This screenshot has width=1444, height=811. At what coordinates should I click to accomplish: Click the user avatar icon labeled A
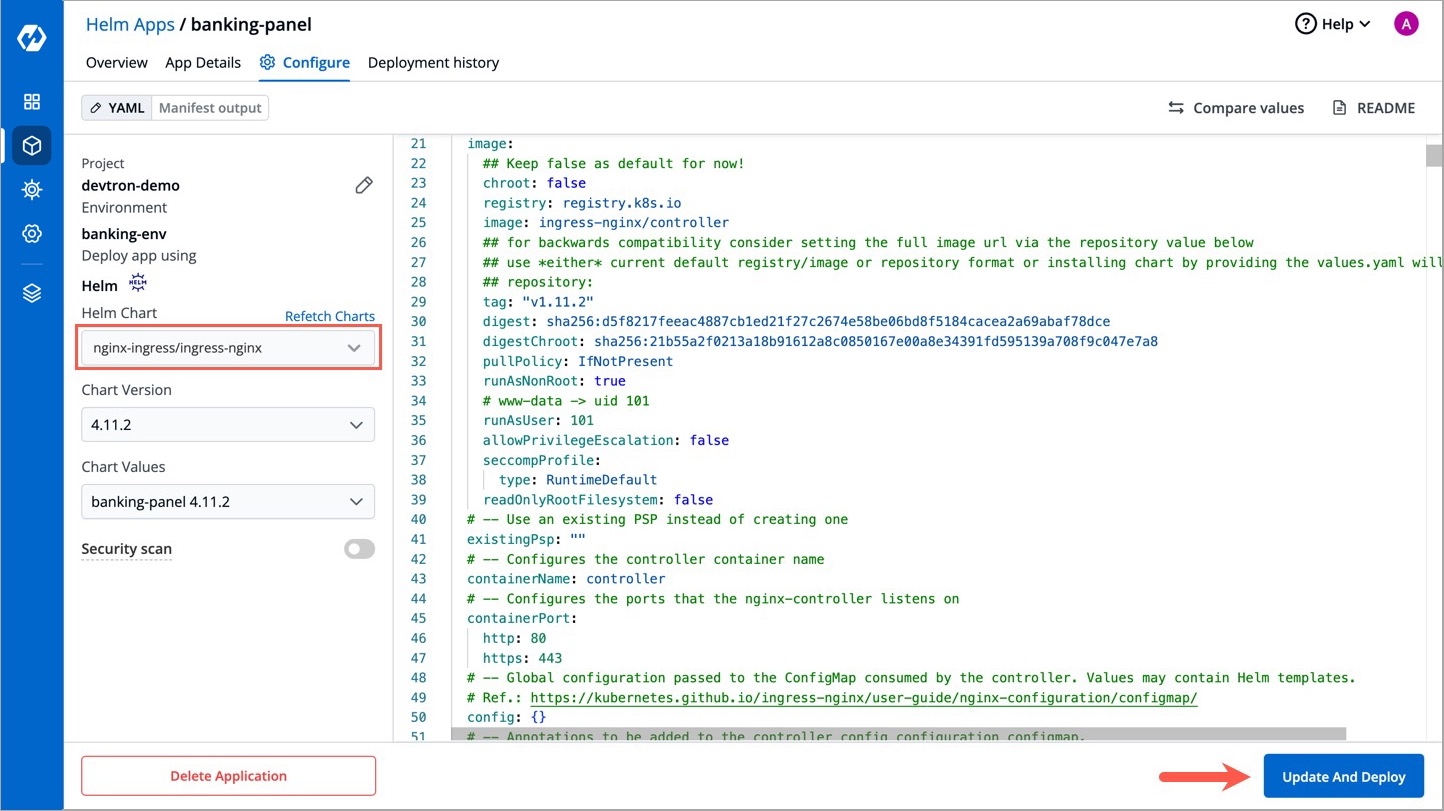click(1406, 24)
